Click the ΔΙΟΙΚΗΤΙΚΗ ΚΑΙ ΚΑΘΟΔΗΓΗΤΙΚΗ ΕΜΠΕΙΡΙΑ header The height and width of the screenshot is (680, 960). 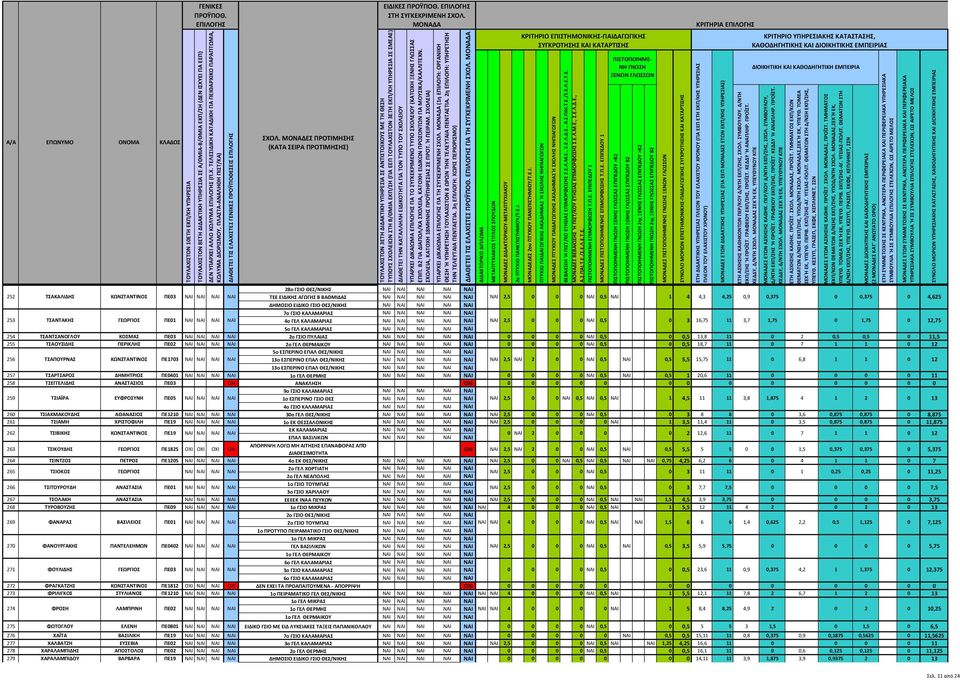coord(805,68)
